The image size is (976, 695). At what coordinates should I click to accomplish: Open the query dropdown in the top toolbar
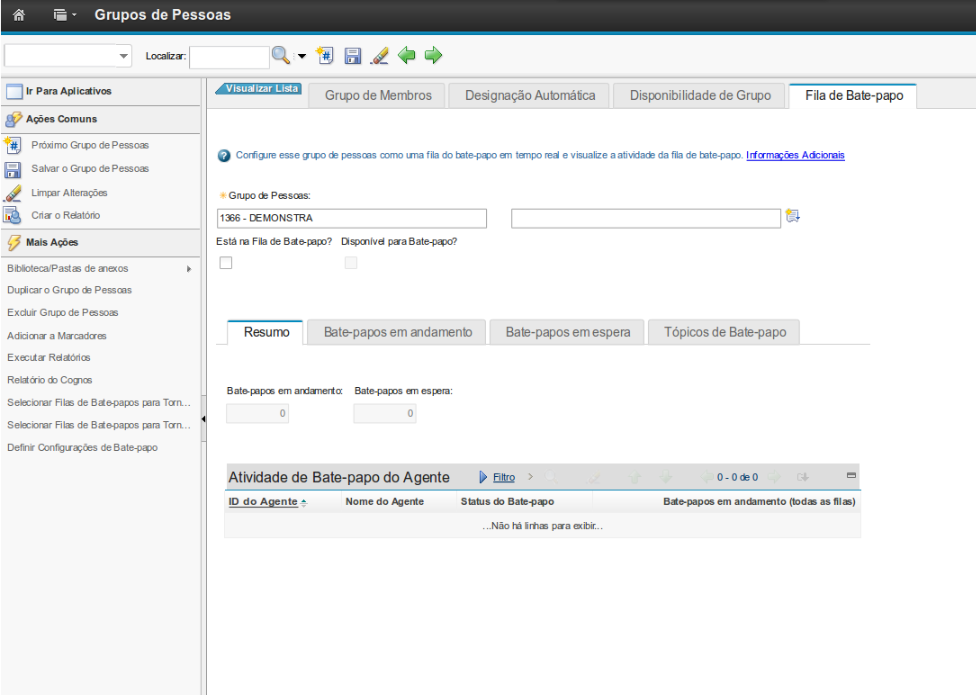(x=69, y=56)
